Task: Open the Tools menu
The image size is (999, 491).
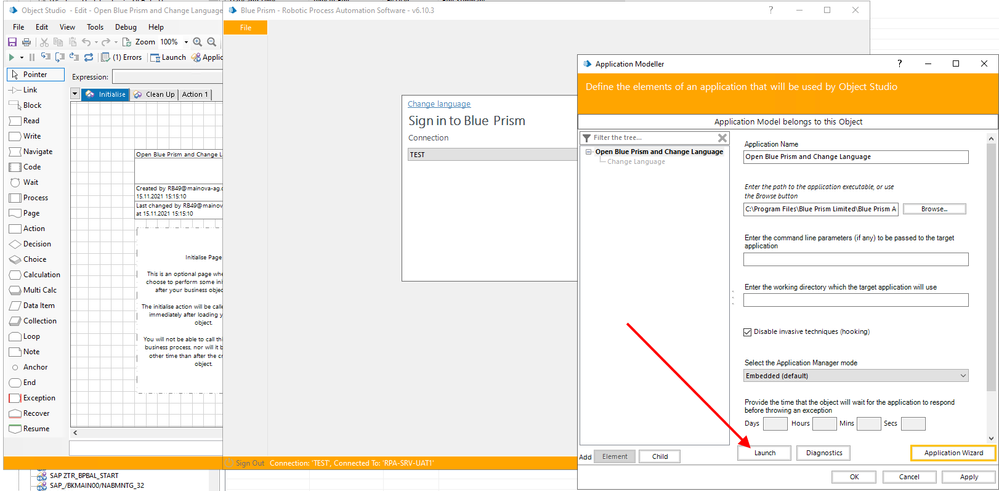Action: 95,27
